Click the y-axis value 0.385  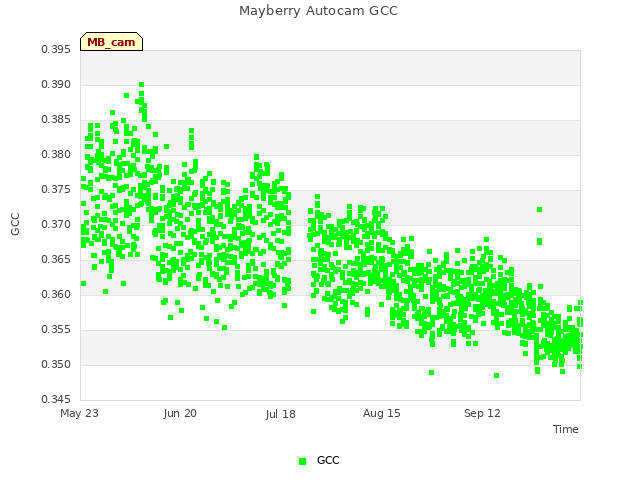56,120
